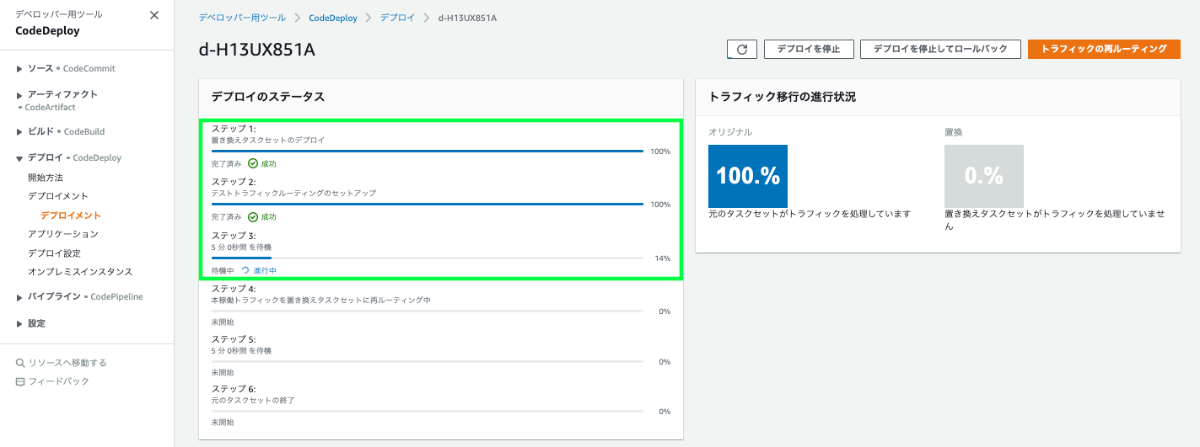Expand the パイプライン CodePipeline section
This screenshot has height=447, width=1200.
point(19,298)
